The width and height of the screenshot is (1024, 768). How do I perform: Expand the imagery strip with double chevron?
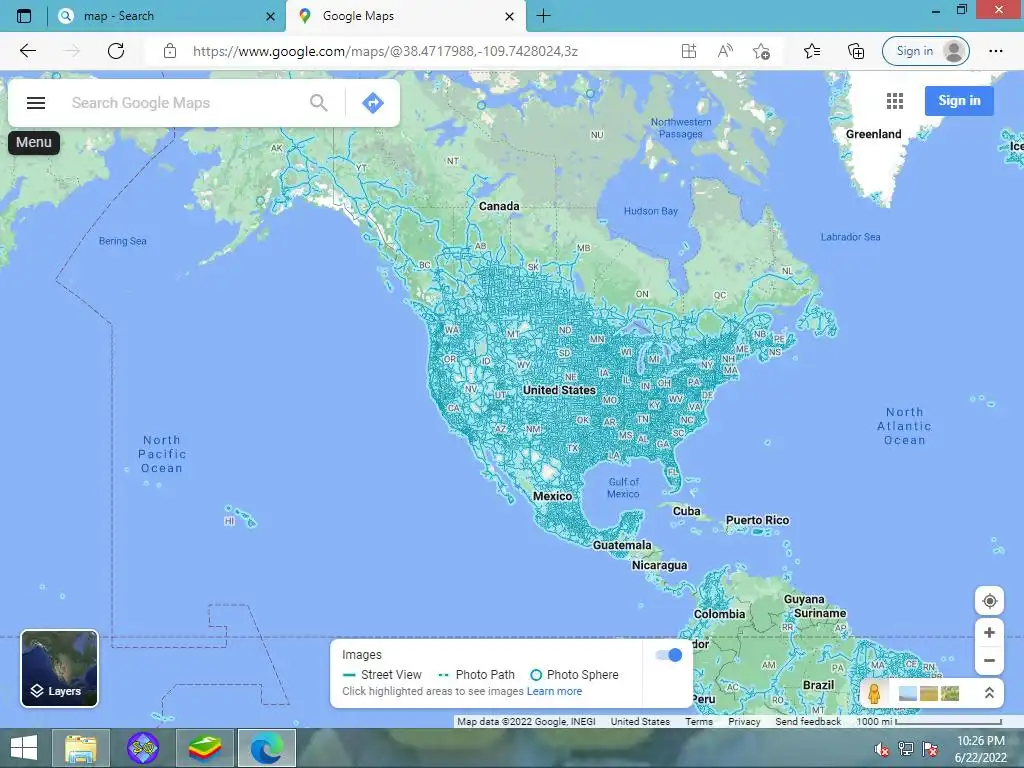coord(989,693)
